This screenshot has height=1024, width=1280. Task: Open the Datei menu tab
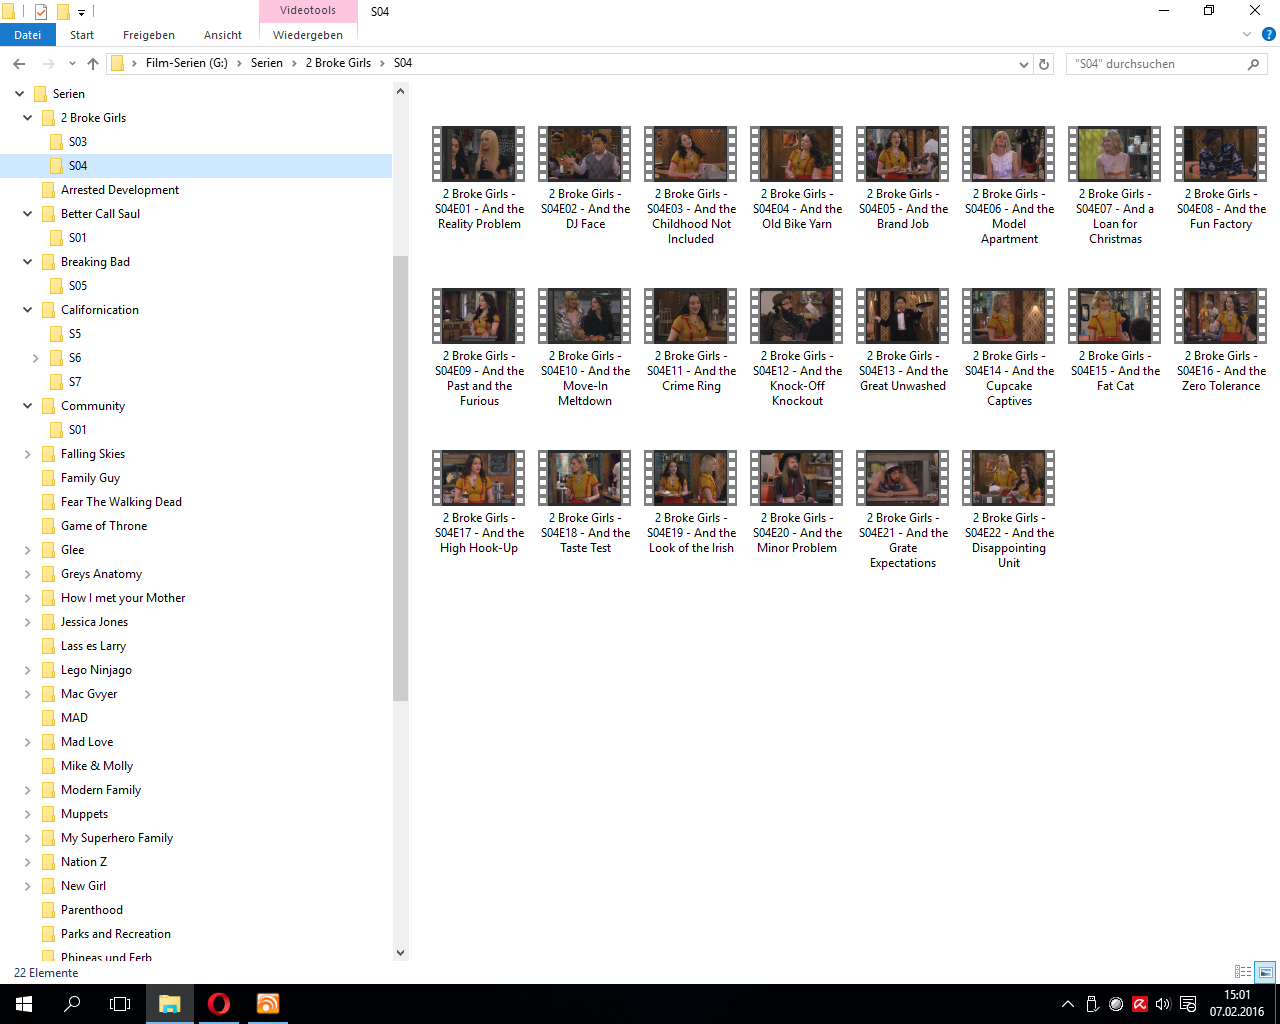click(28, 35)
